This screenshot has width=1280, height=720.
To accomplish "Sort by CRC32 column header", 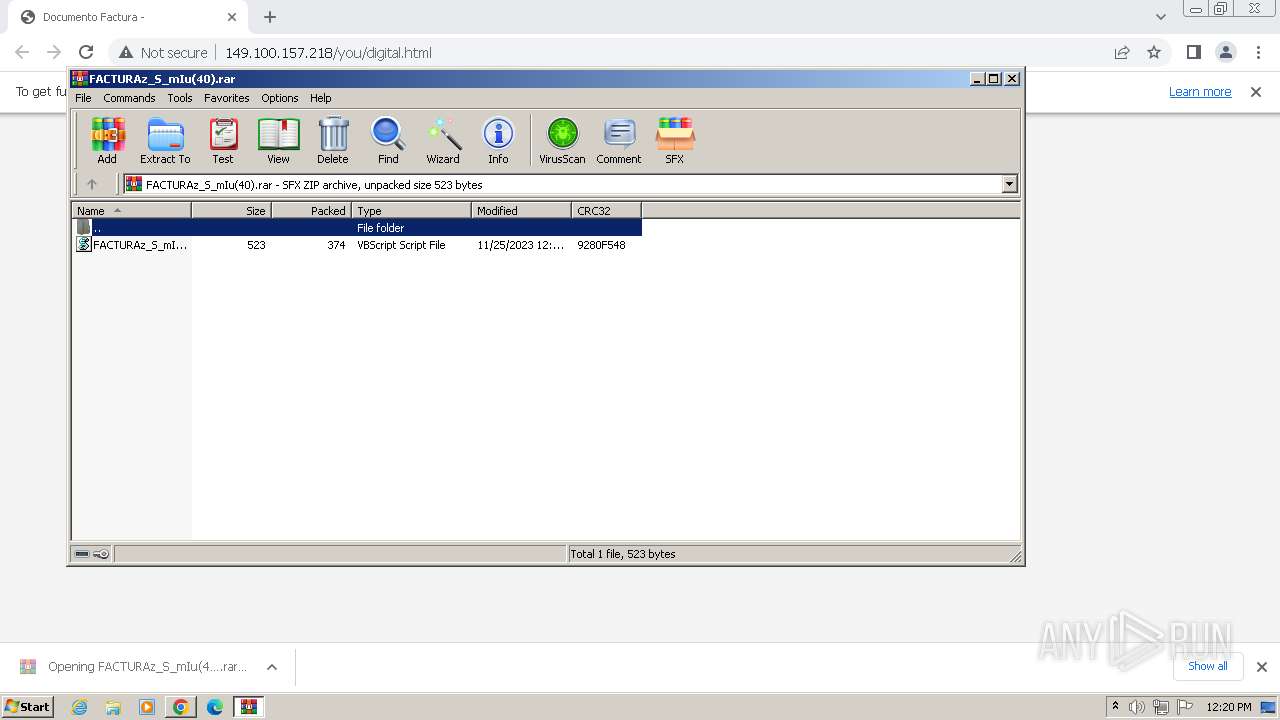I will [606, 210].
